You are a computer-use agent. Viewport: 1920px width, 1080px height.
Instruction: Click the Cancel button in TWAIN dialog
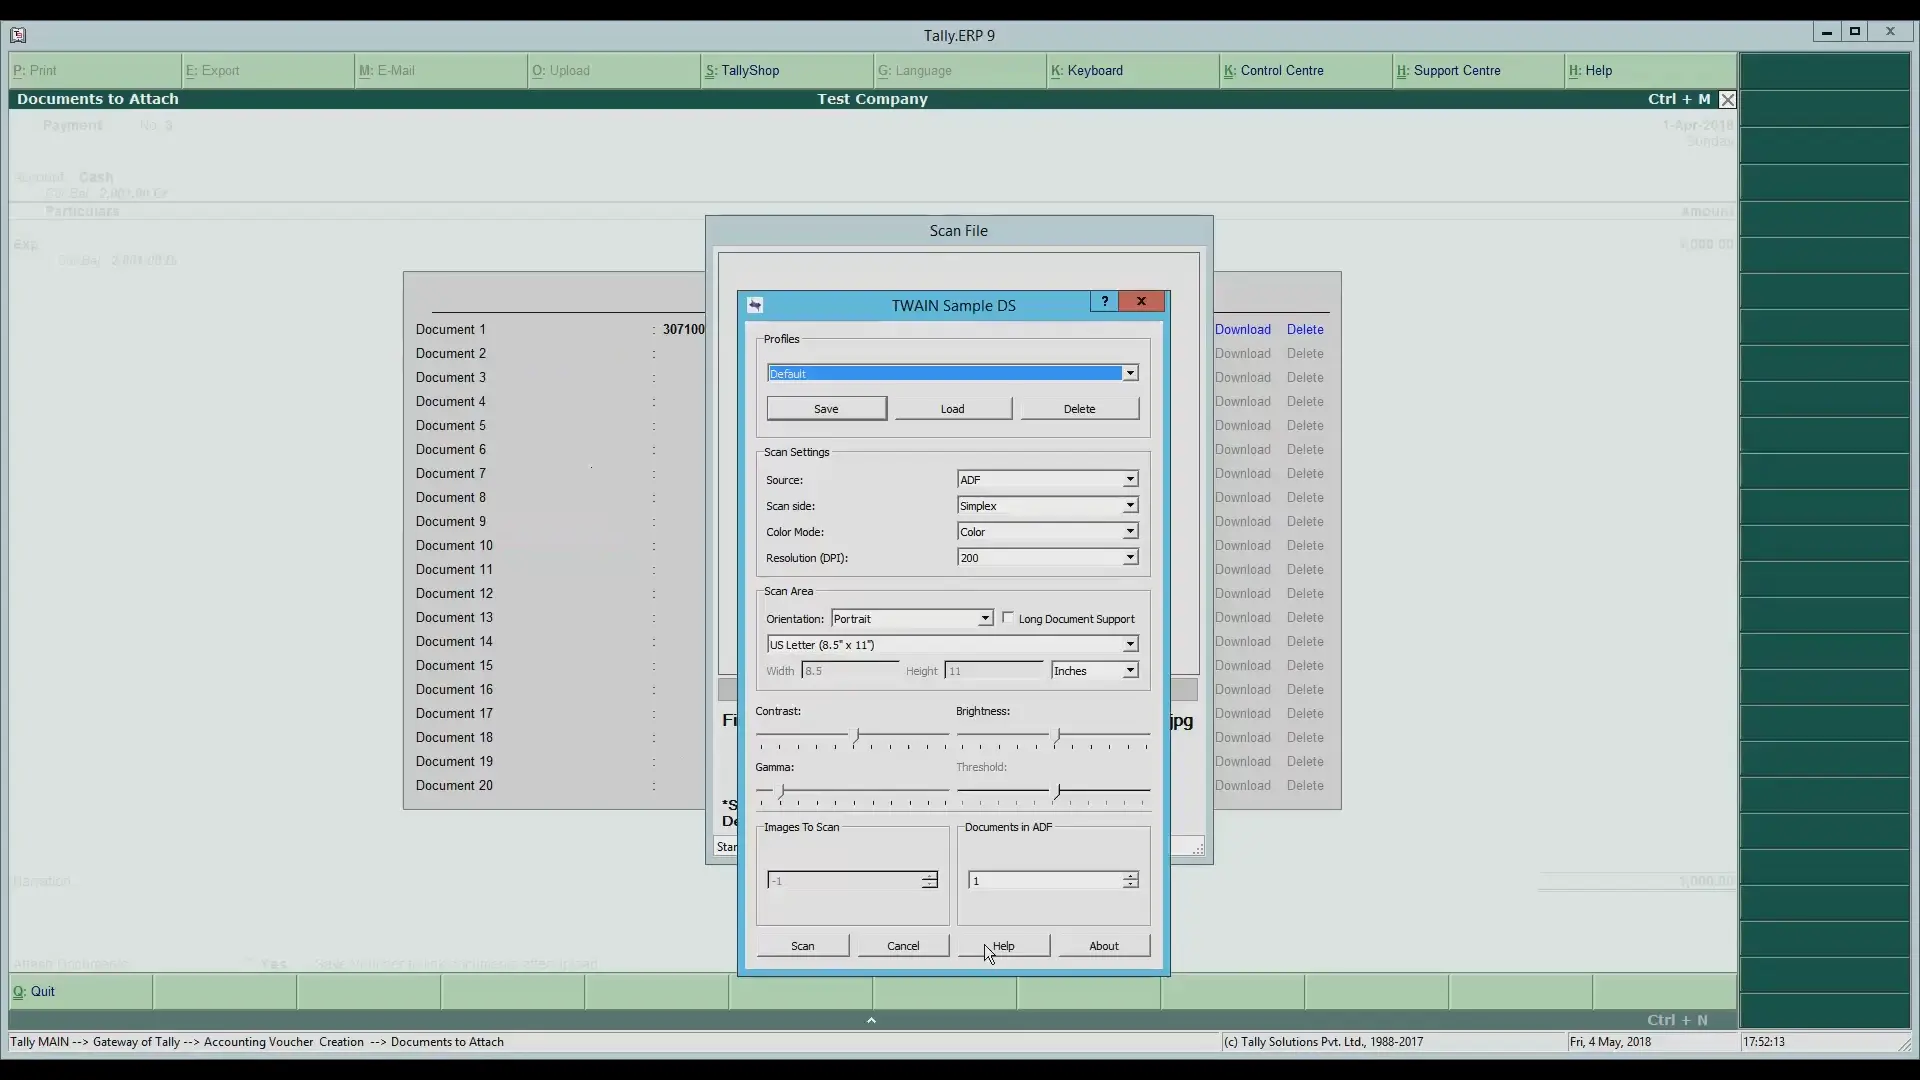click(x=903, y=945)
